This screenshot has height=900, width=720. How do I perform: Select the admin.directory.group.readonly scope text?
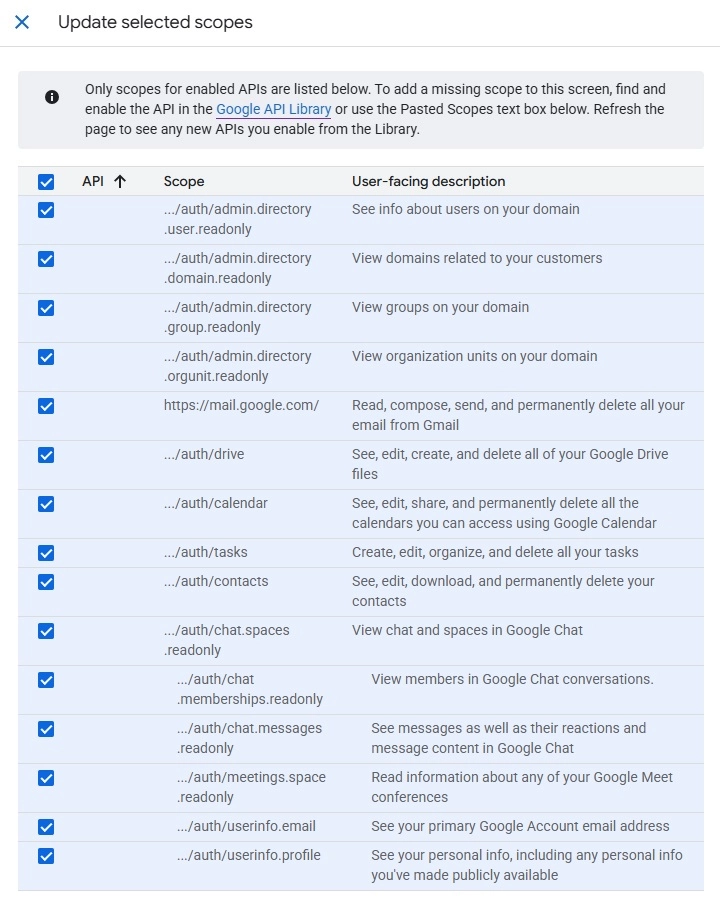pos(237,317)
